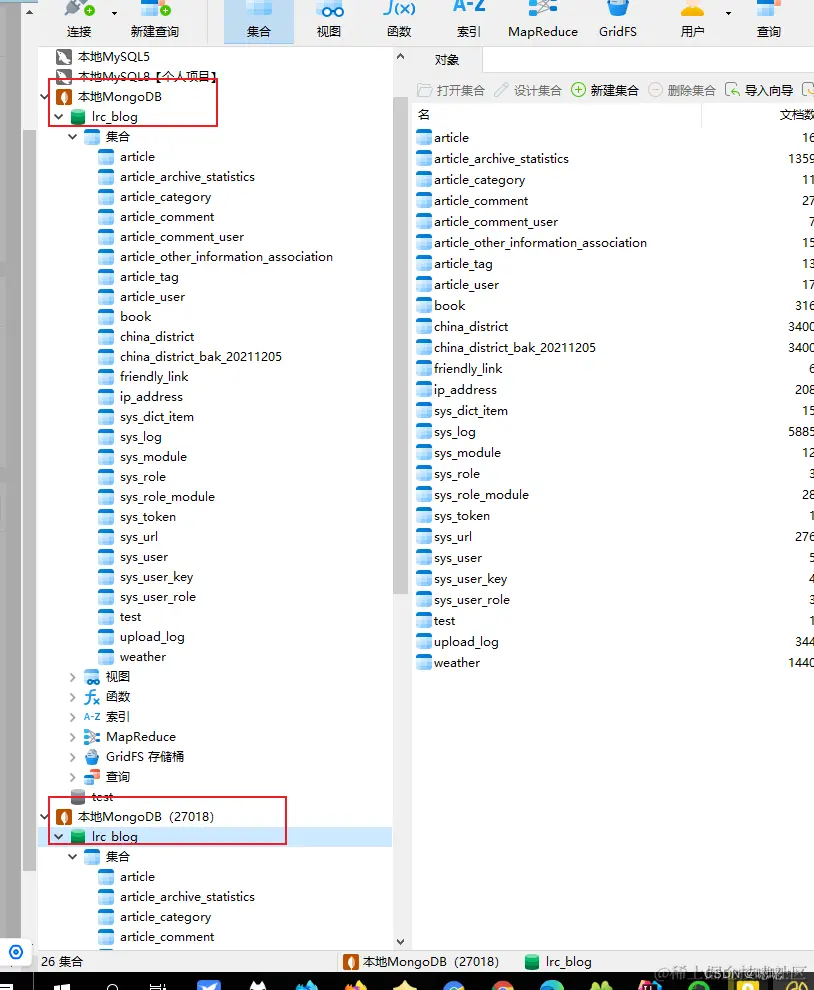Viewport: 814px width, 990px height.
Task: Select the first 本地MongoDB connection
Action: pos(119,97)
